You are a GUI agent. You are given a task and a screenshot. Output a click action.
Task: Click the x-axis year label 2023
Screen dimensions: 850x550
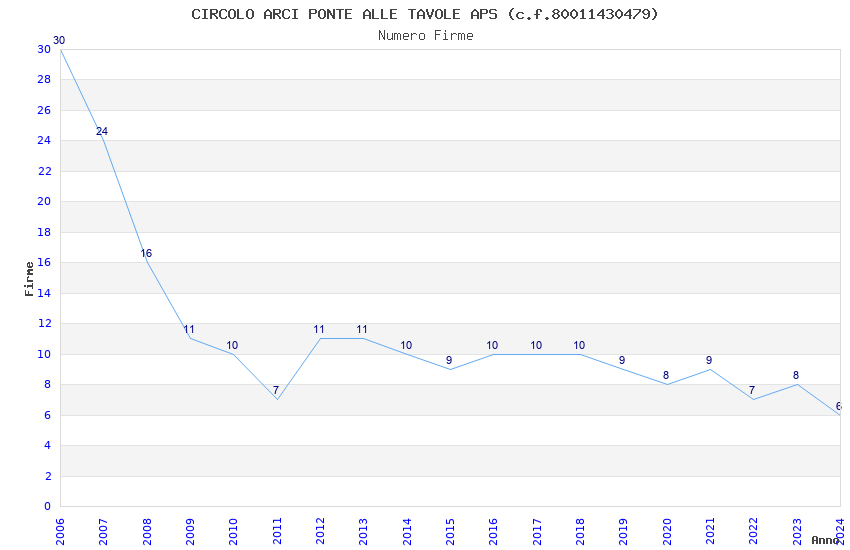[797, 532]
